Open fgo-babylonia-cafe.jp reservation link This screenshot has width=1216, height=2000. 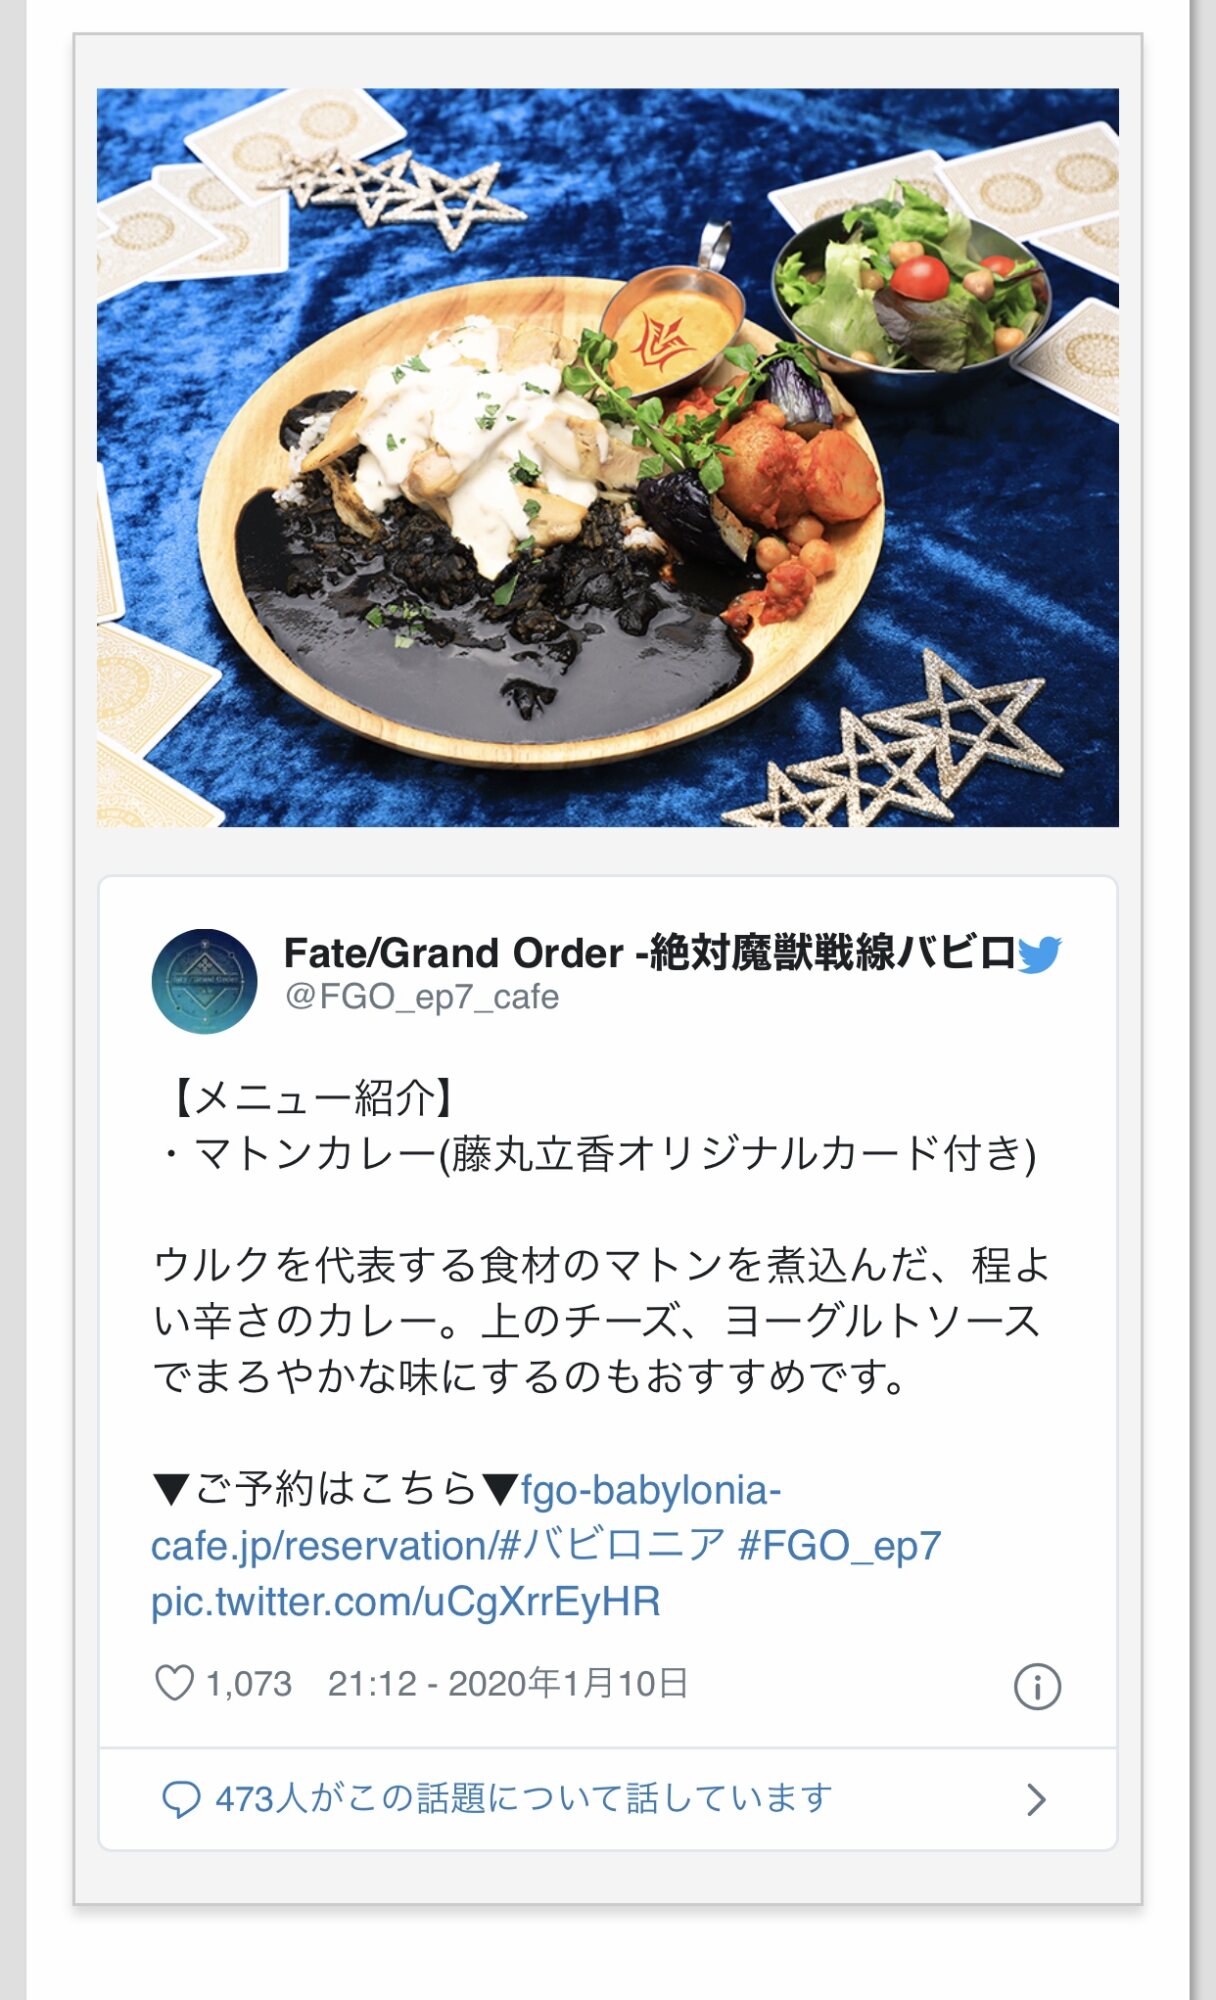(466, 1518)
